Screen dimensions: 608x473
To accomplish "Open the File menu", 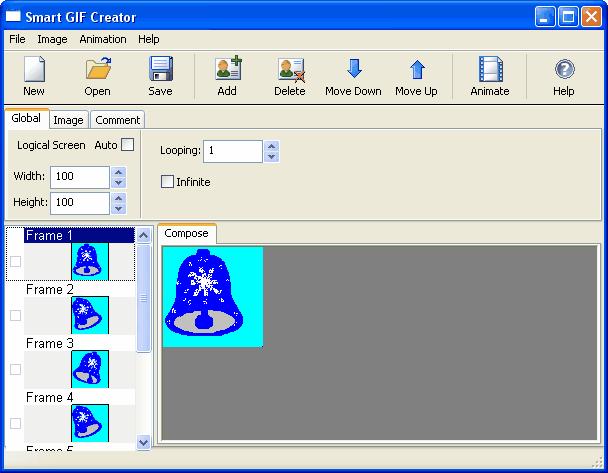I will (17, 39).
